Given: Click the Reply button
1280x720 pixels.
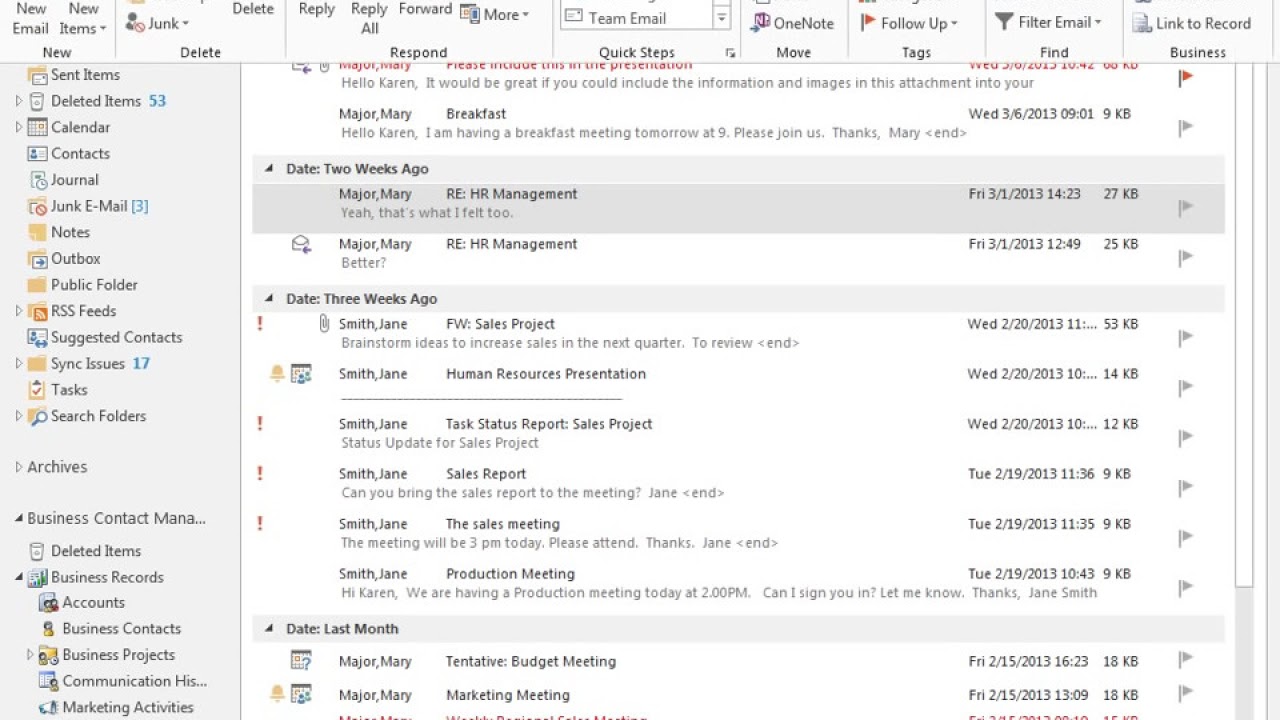Looking at the screenshot, I should click(x=317, y=10).
